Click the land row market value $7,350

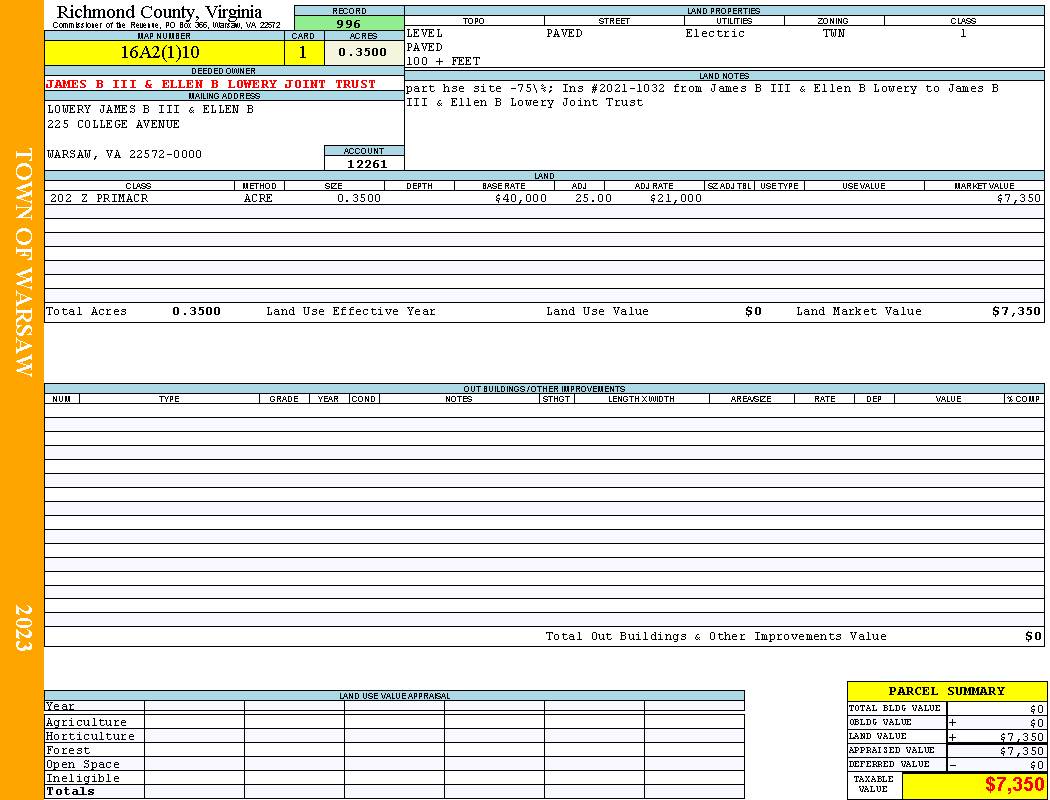[1018, 199]
